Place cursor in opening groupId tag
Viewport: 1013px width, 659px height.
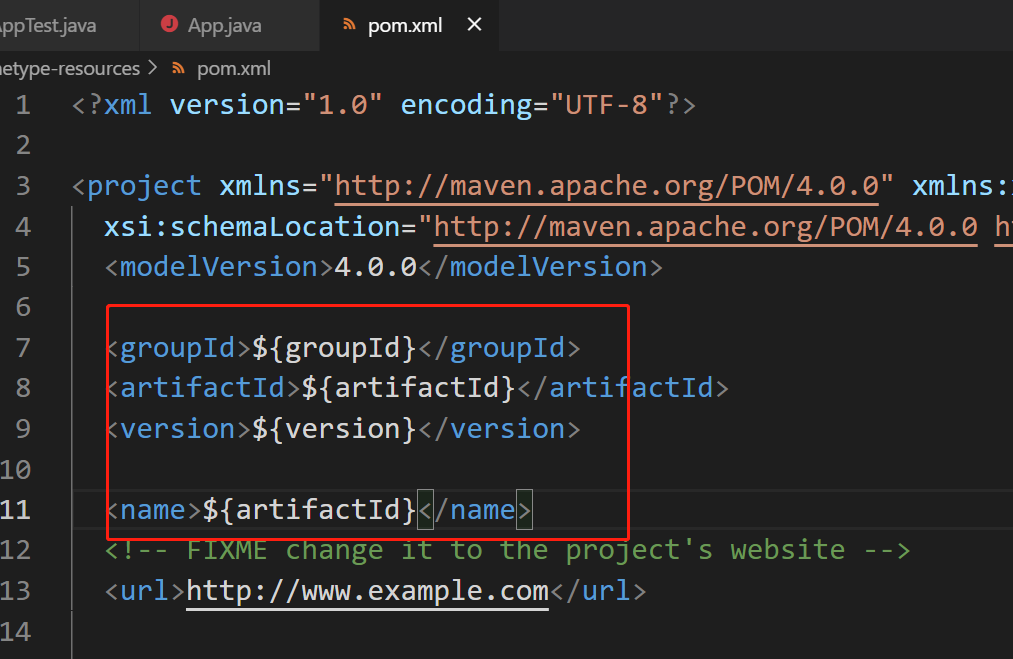[177, 348]
